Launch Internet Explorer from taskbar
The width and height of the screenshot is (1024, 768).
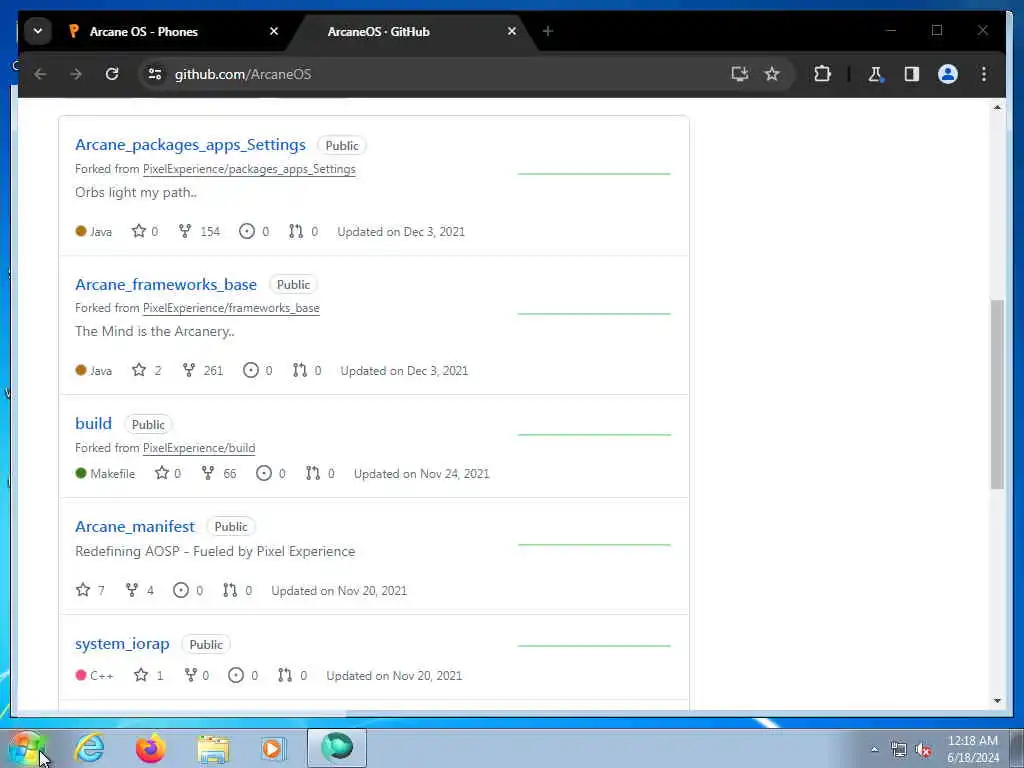click(x=89, y=748)
